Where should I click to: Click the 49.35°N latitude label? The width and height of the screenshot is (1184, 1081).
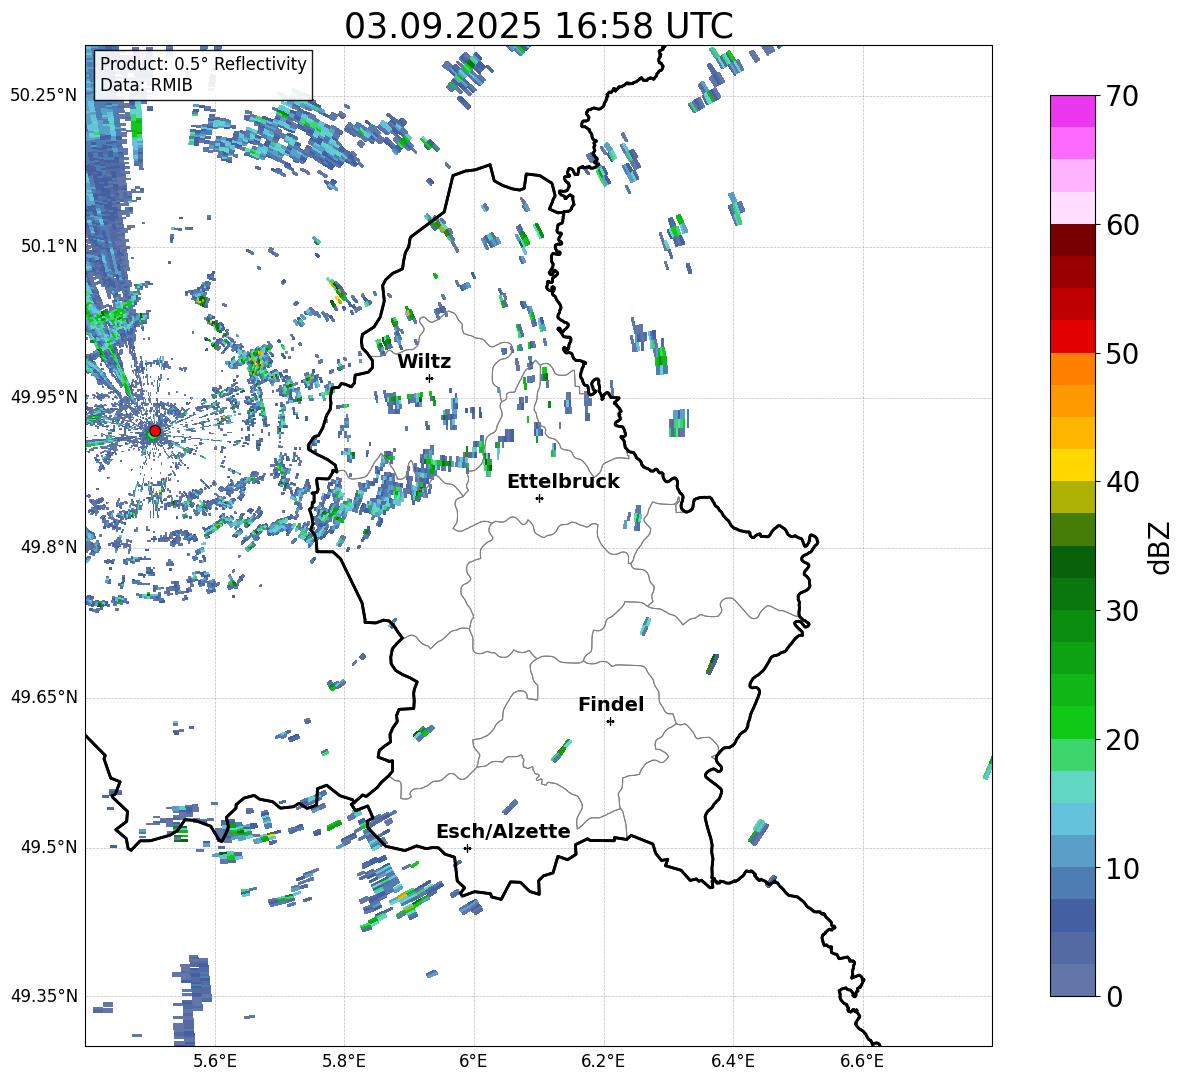click(43, 996)
